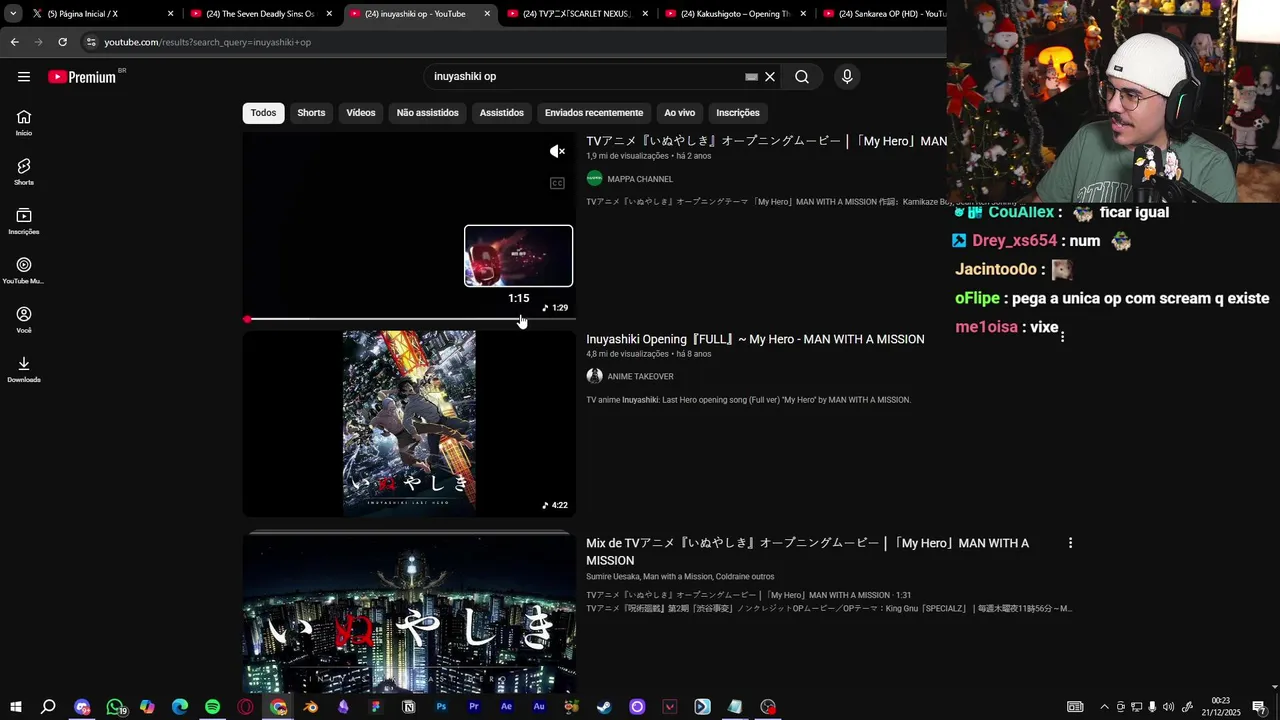The height and width of the screenshot is (720, 1280).
Task: Open the Inuyashiki FULL video thumbnail
Action: click(x=409, y=423)
